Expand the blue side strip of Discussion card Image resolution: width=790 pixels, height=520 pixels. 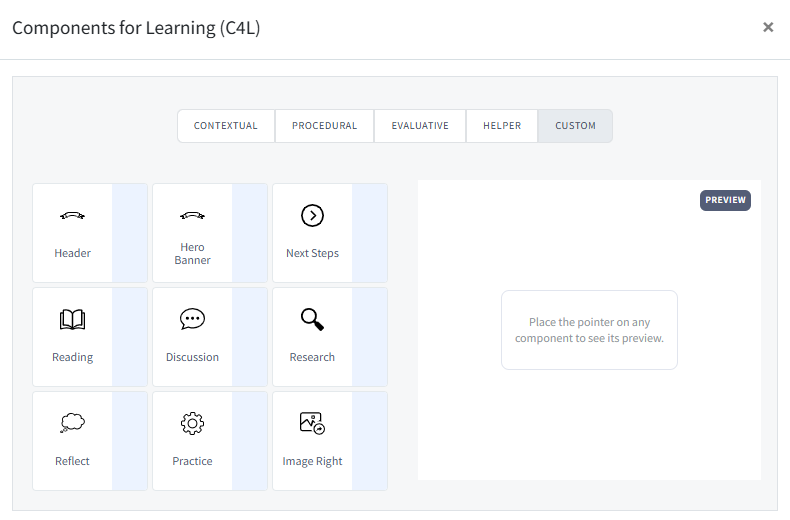pos(250,337)
